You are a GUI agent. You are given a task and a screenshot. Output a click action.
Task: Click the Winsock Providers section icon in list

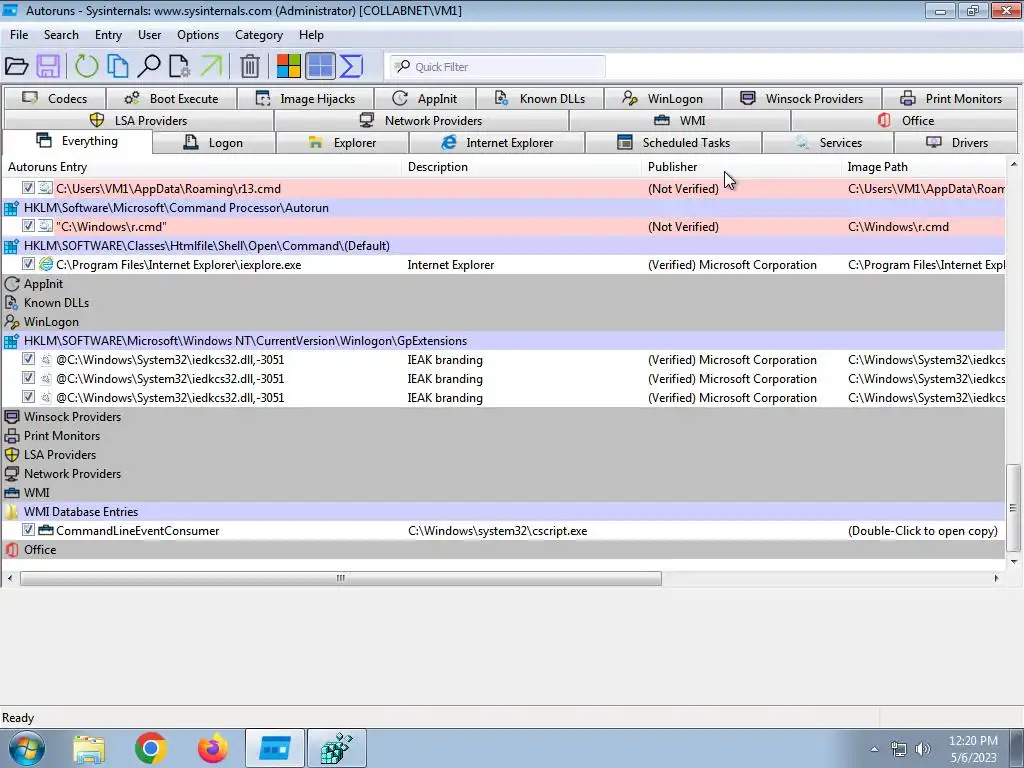(12, 417)
